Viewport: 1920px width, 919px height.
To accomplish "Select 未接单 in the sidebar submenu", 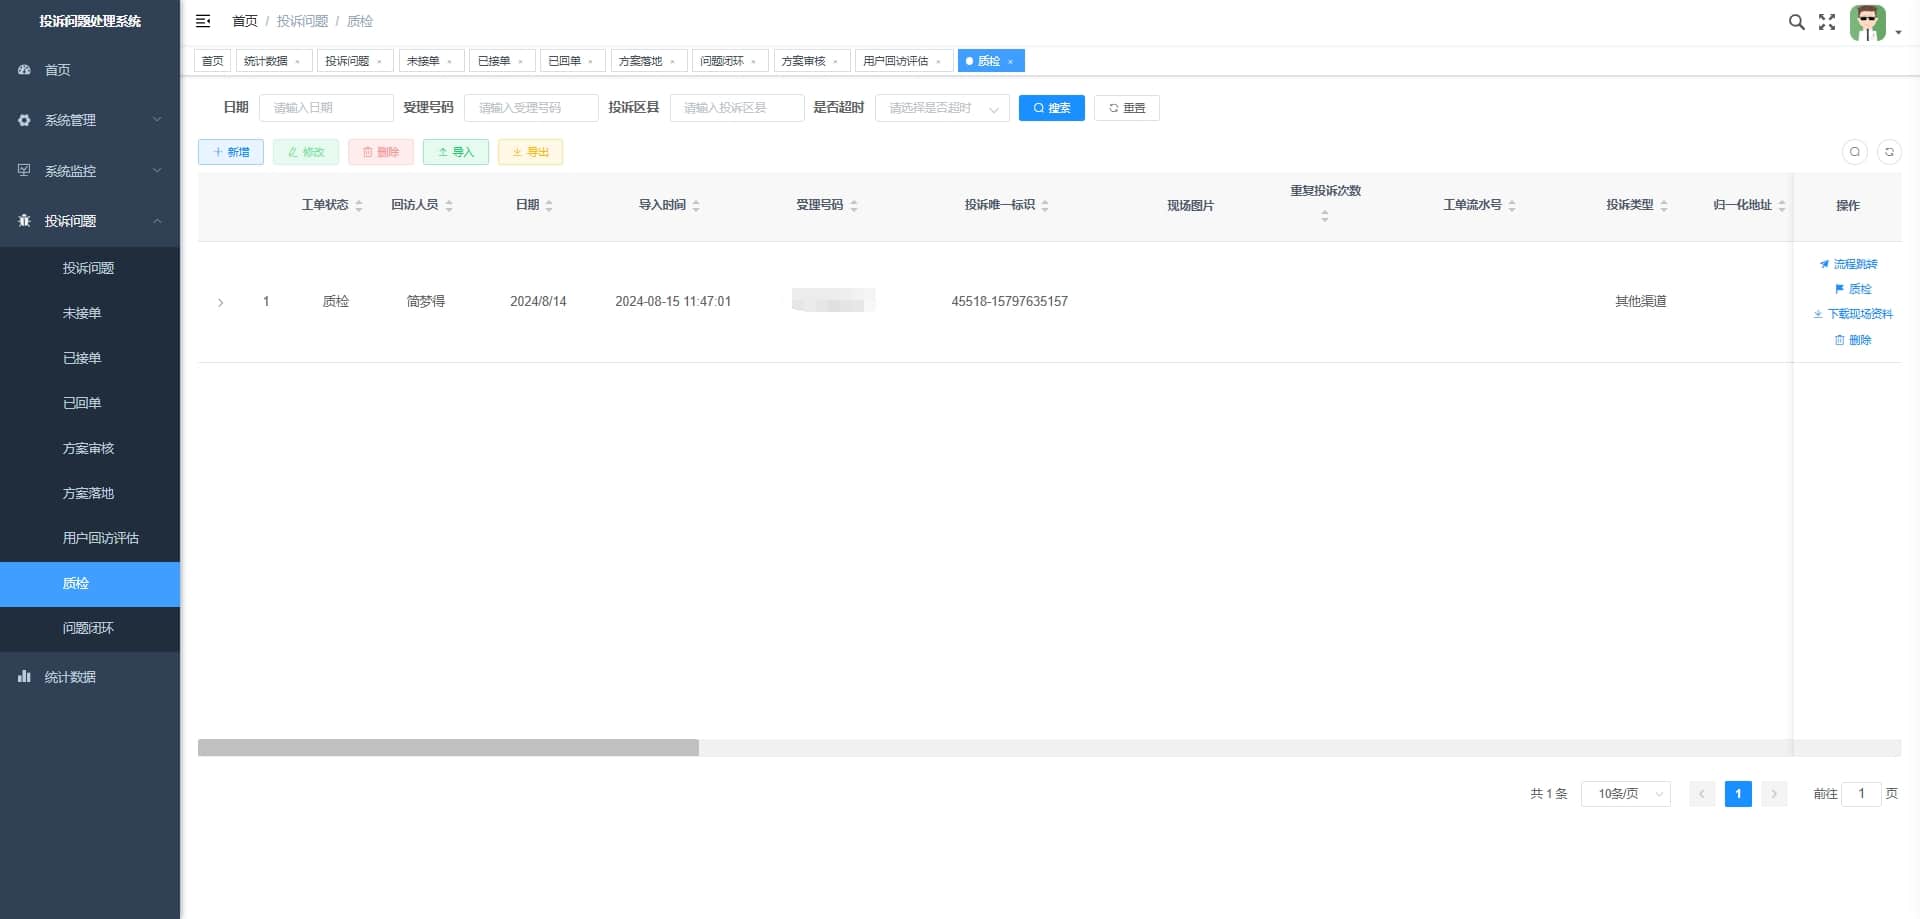I will 90,313.
